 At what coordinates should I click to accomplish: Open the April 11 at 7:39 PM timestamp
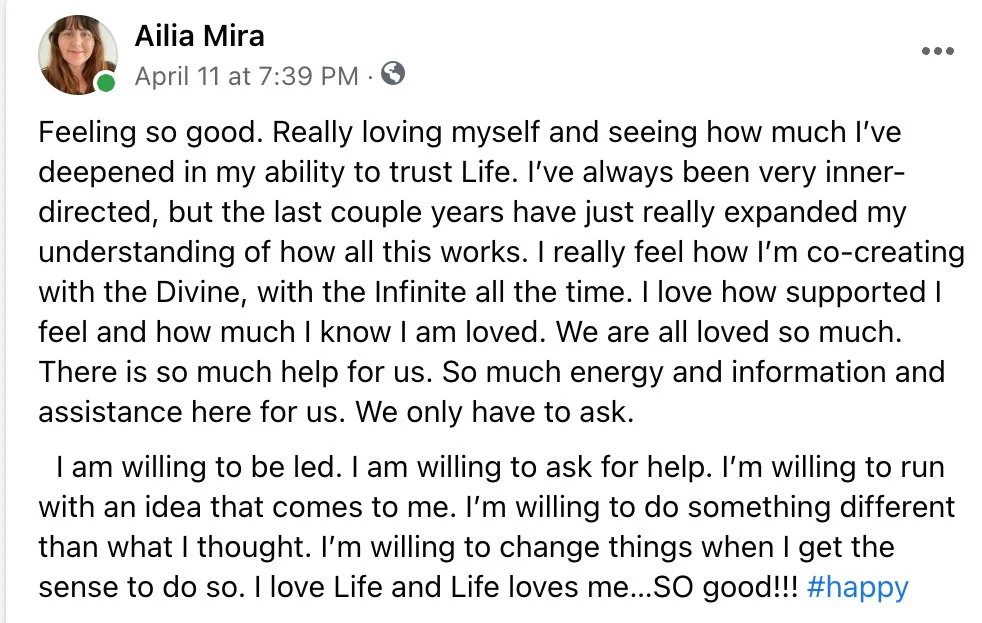click(x=246, y=76)
